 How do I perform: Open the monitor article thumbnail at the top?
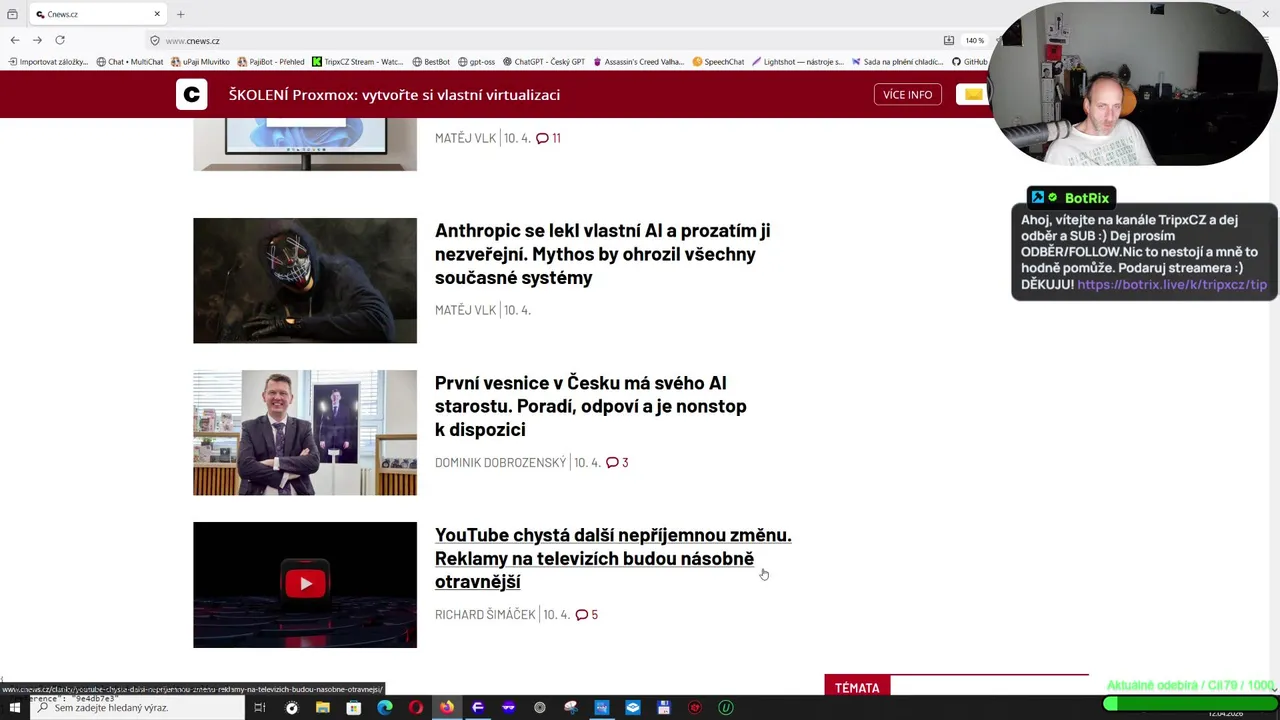point(305,145)
